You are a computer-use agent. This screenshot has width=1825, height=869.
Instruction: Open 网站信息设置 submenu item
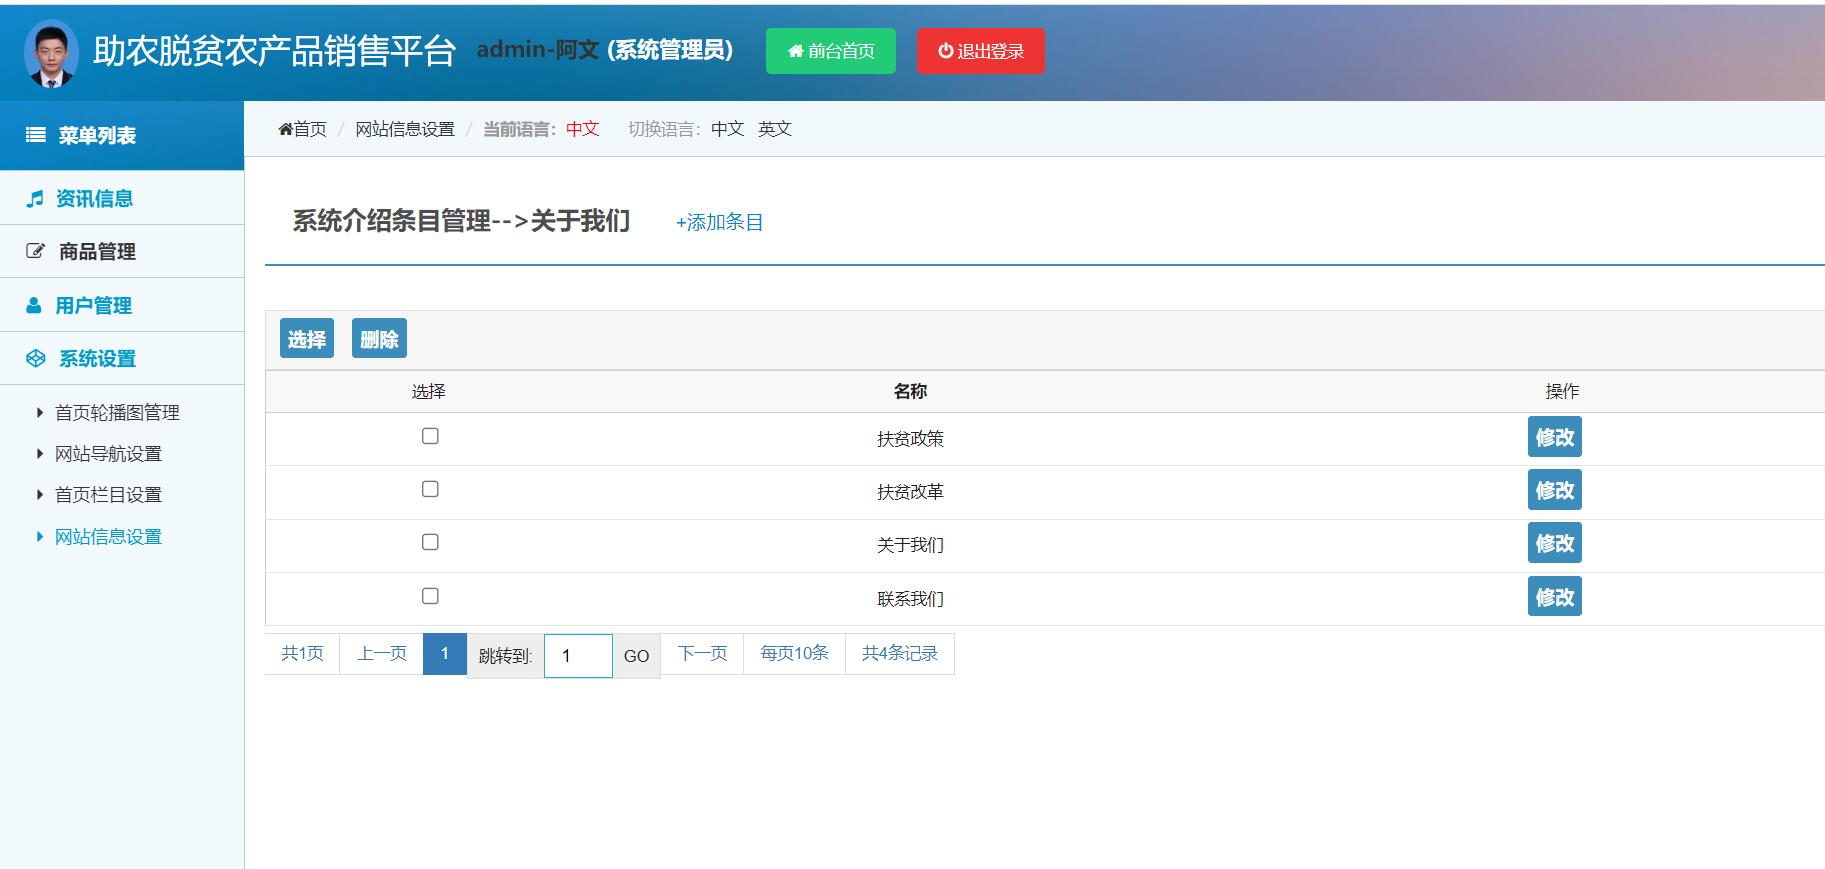(x=108, y=537)
